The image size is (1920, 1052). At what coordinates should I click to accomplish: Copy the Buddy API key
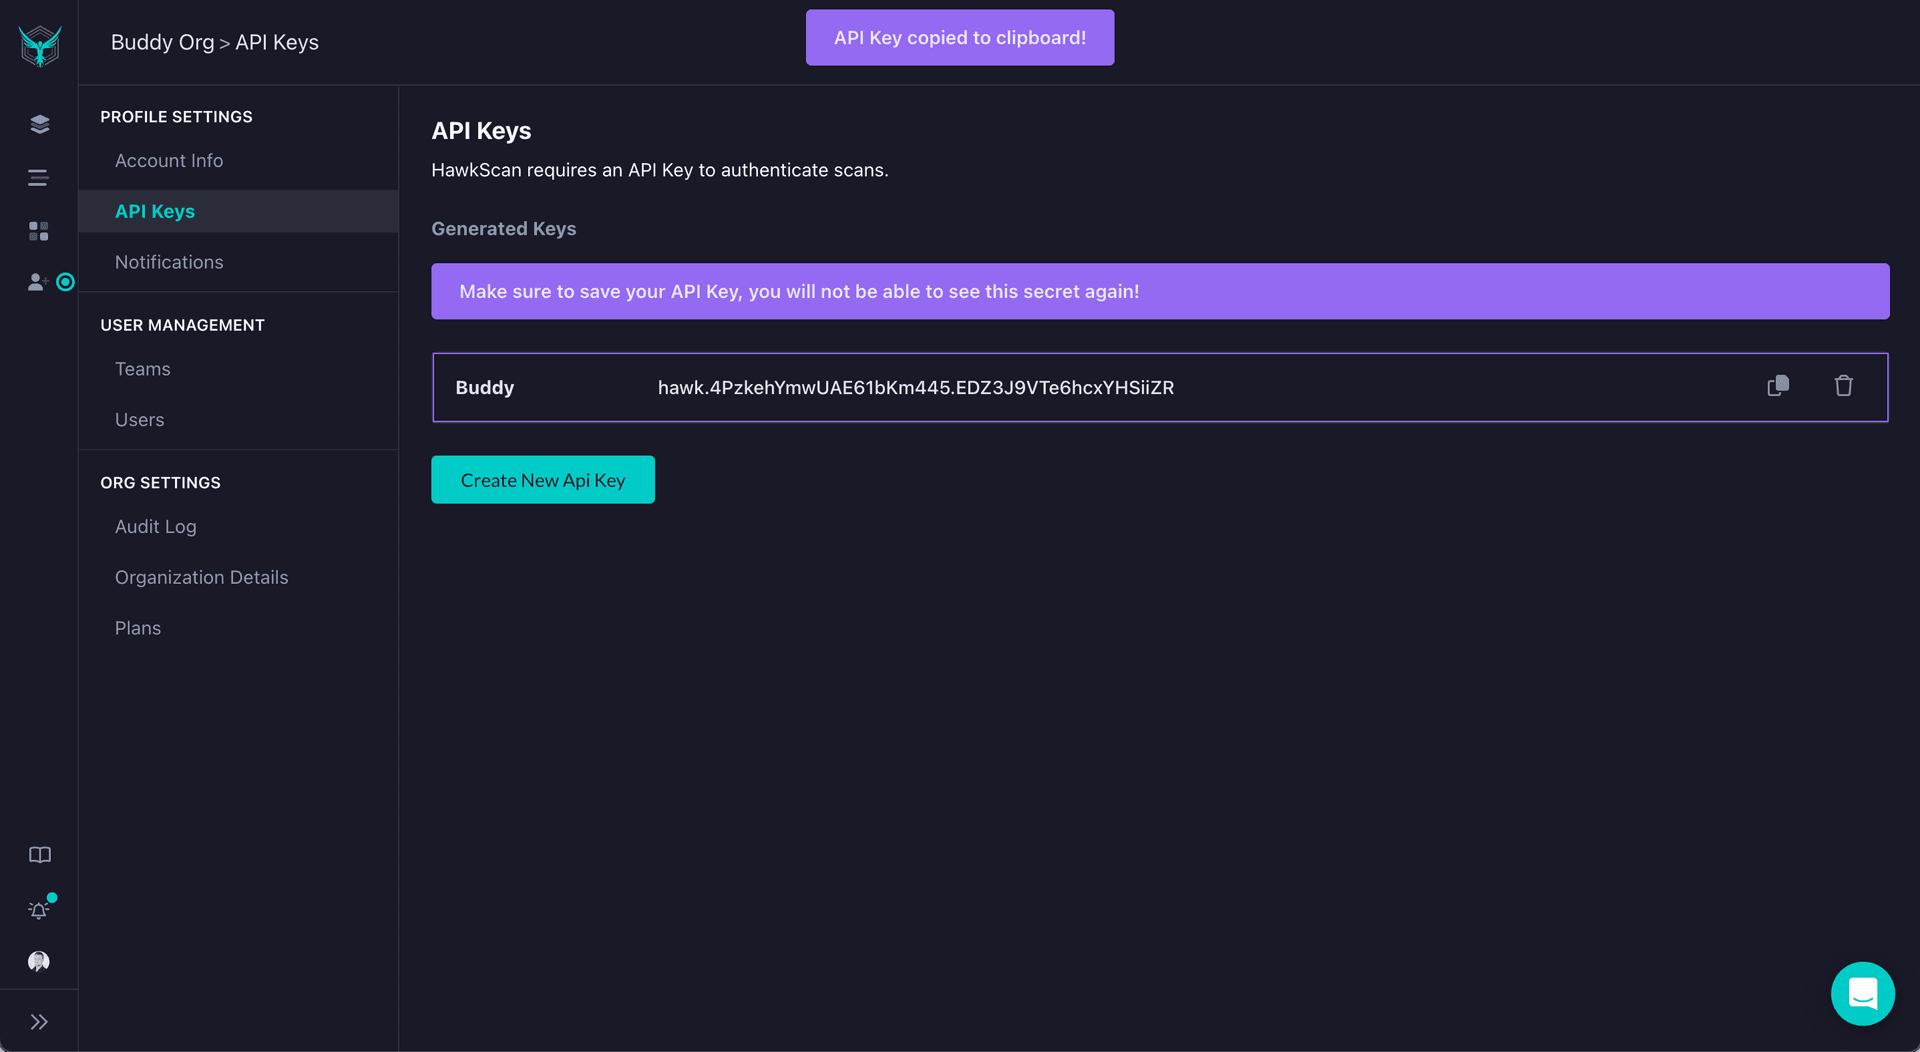click(x=1778, y=386)
